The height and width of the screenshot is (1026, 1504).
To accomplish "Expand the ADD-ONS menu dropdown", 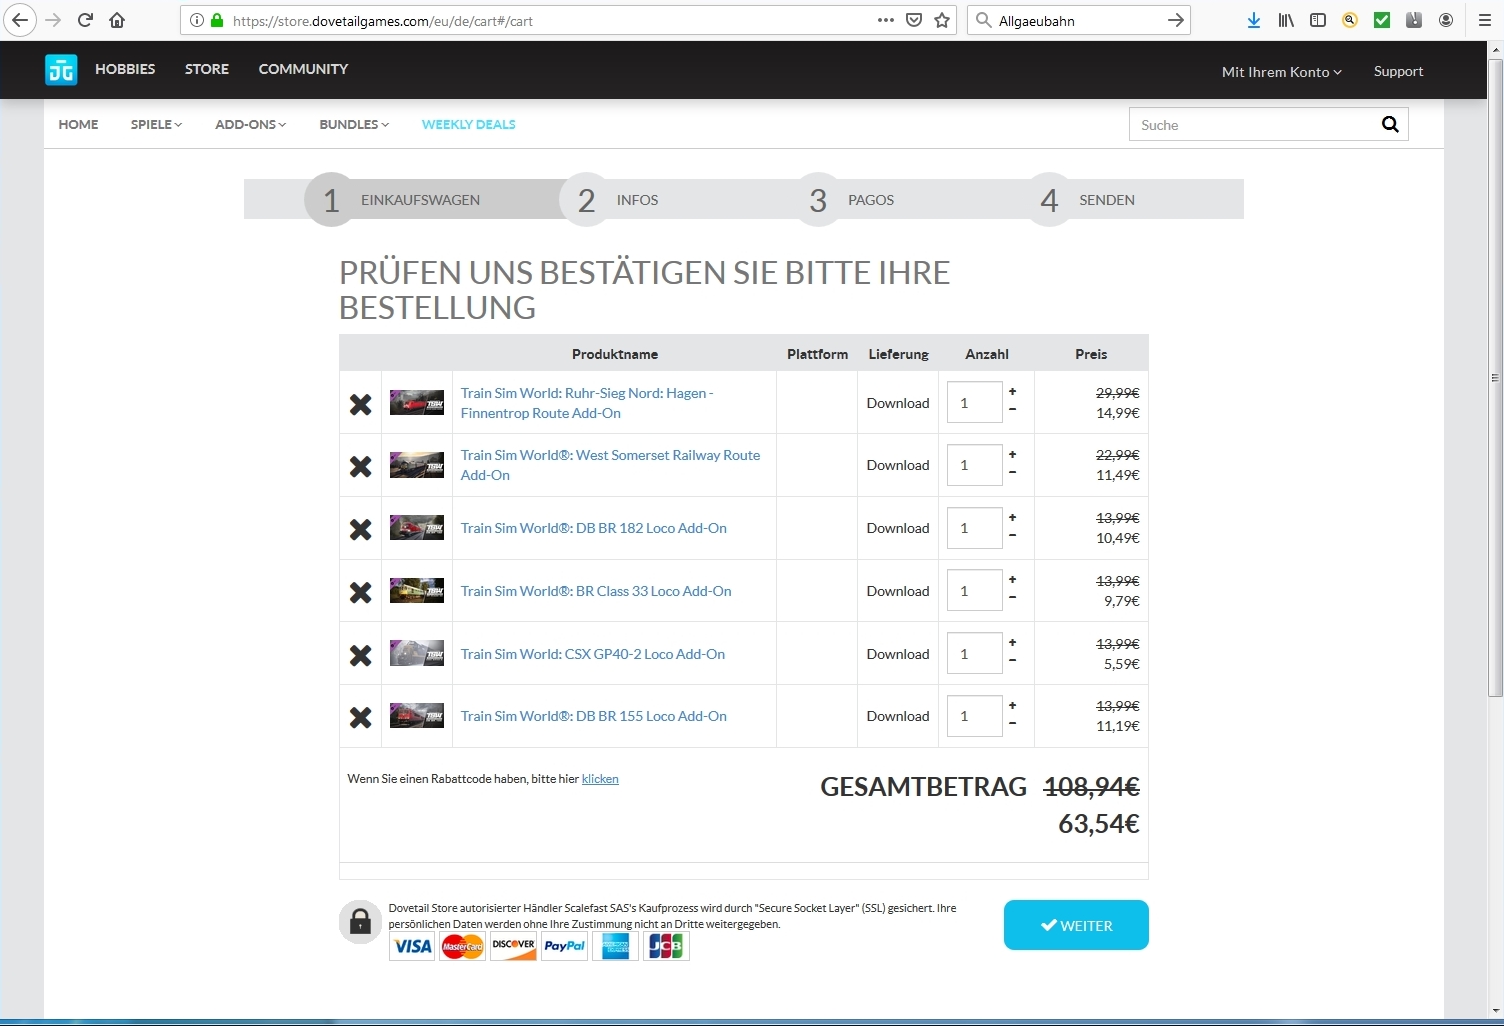I will (x=250, y=124).
